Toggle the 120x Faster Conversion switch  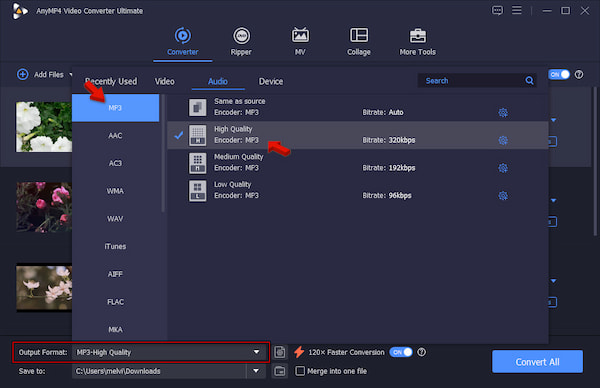click(401, 352)
